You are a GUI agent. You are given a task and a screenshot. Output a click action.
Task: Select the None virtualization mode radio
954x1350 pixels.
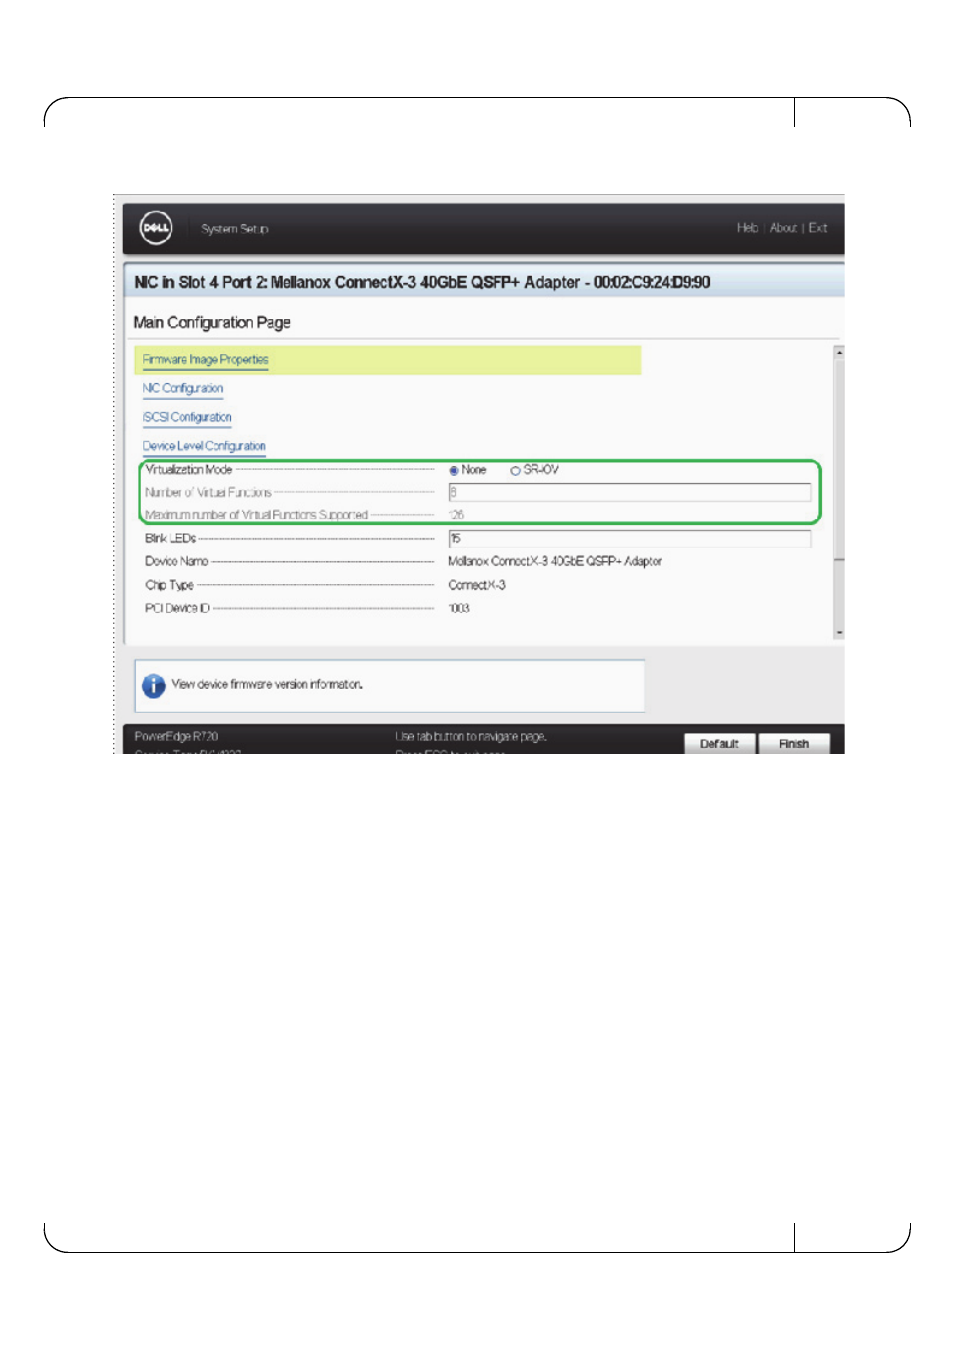tap(454, 470)
